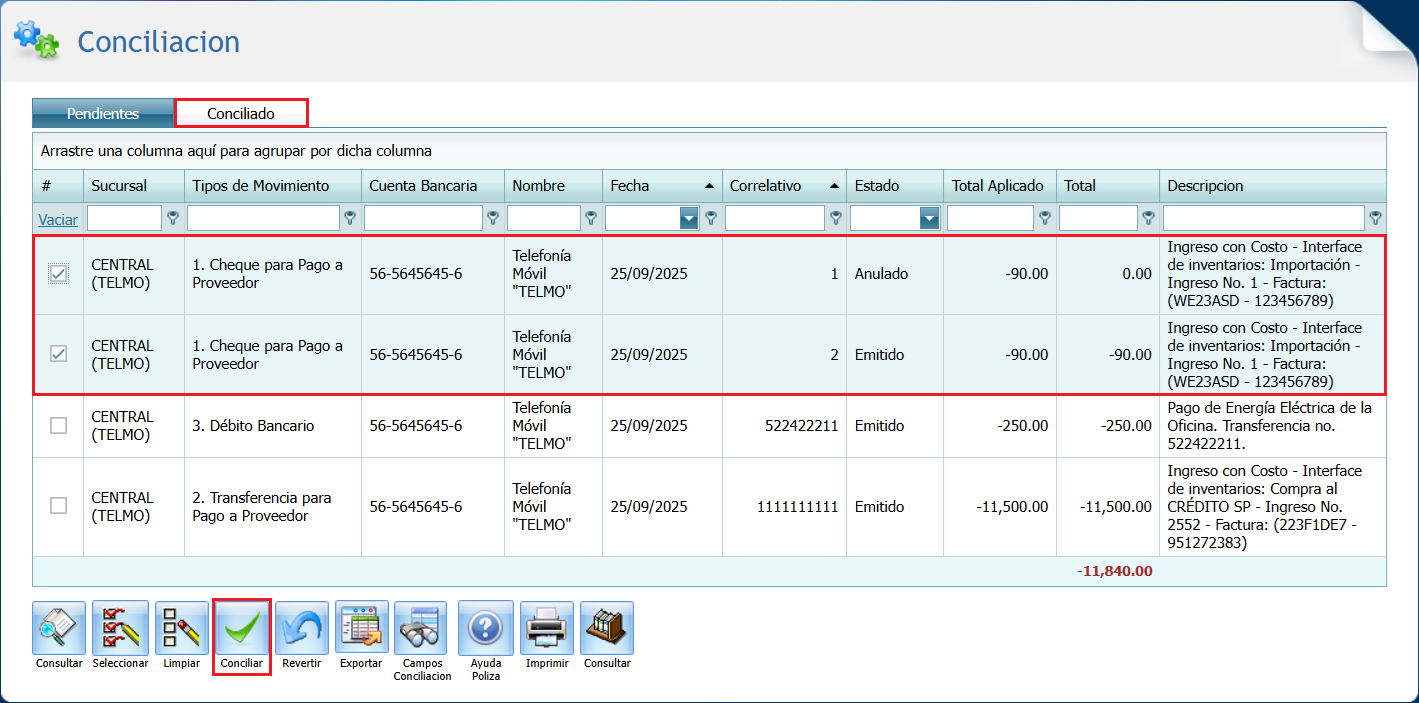Check the Débito Bancario row checkbox
The height and width of the screenshot is (703, 1419).
point(59,426)
